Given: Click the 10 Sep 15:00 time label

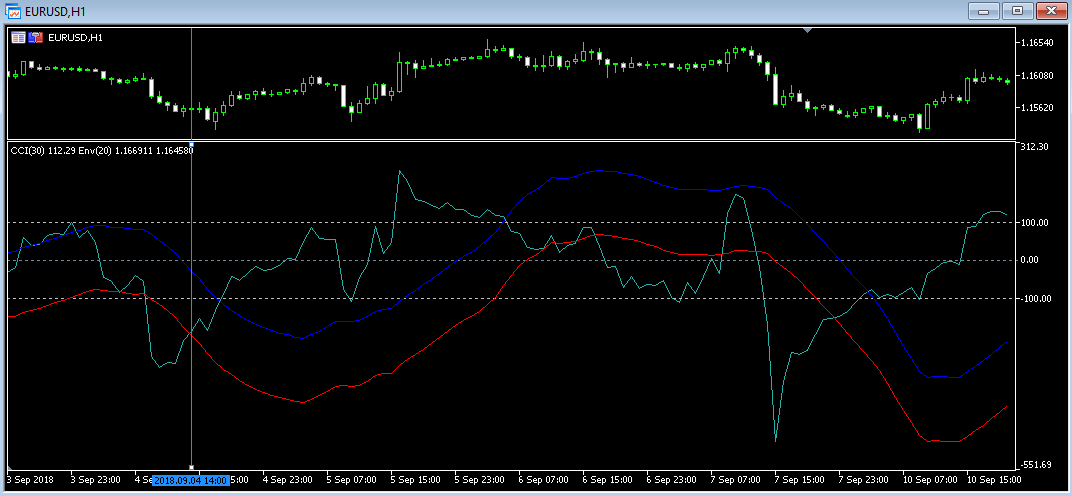Looking at the screenshot, I should [995, 480].
